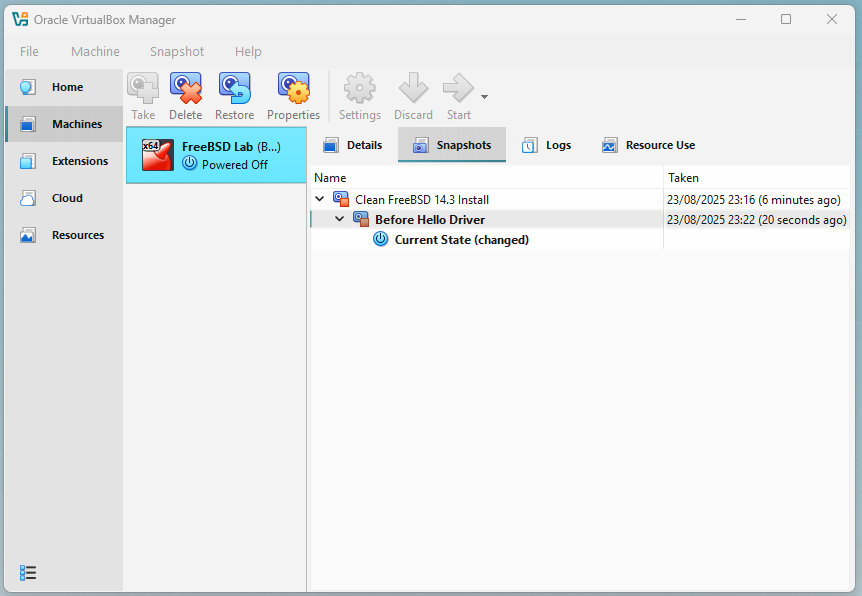Click the 23/08/2025 23:16 timestamp cell
Screen dimensions: 862x596
(x=756, y=200)
